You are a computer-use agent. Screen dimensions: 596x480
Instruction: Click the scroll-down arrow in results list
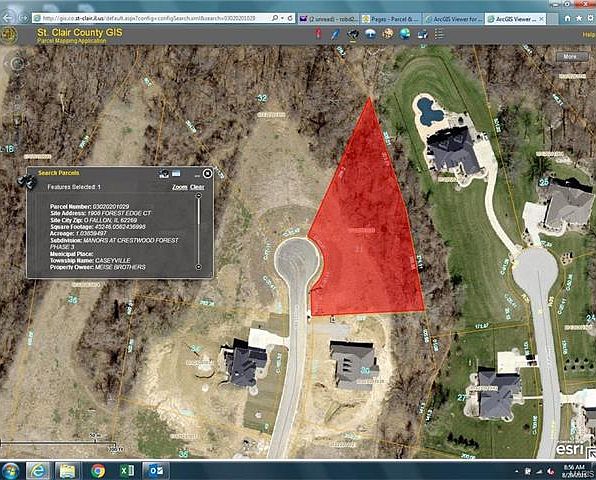[x=198, y=267]
